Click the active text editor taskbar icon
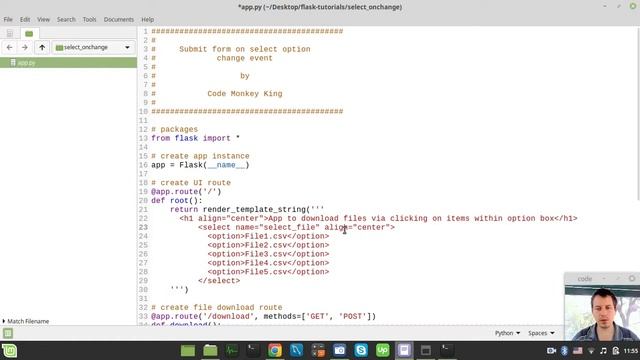 click(x=404, y=351)
